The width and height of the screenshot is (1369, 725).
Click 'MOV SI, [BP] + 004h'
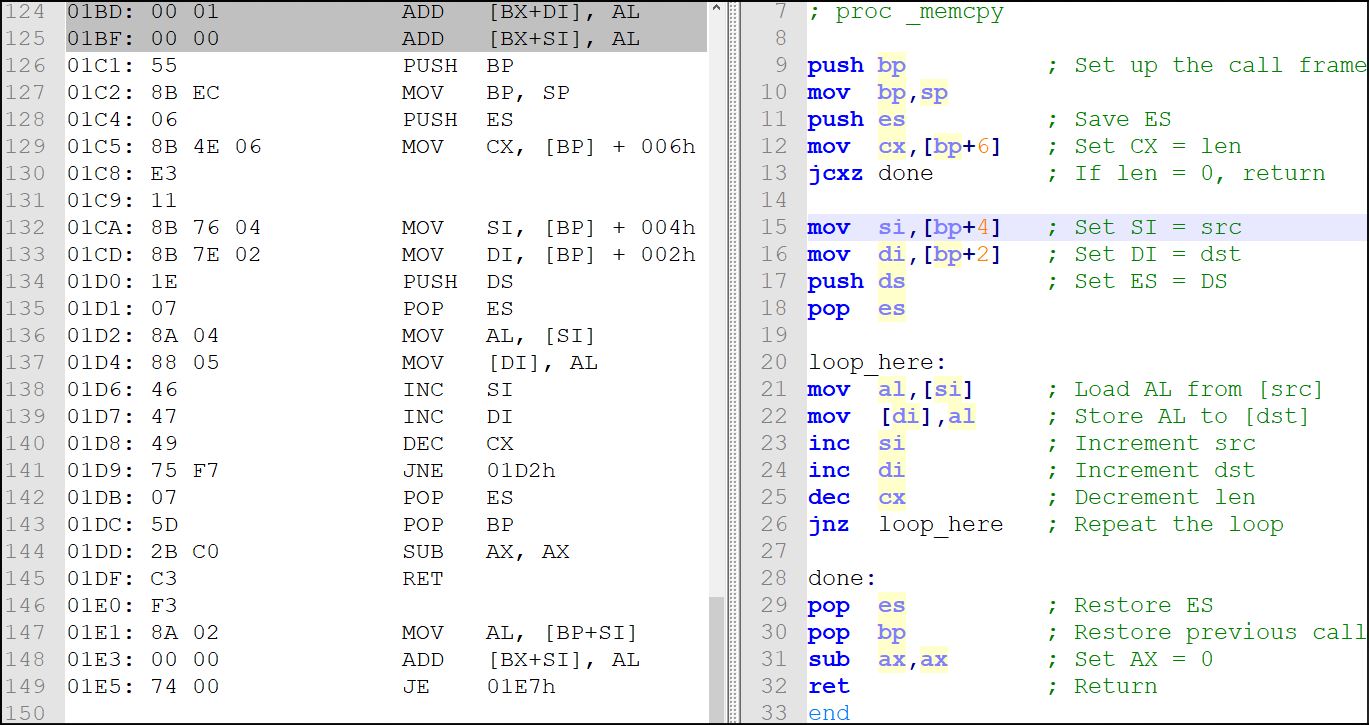pyautogui.click(x=548, y=229)
